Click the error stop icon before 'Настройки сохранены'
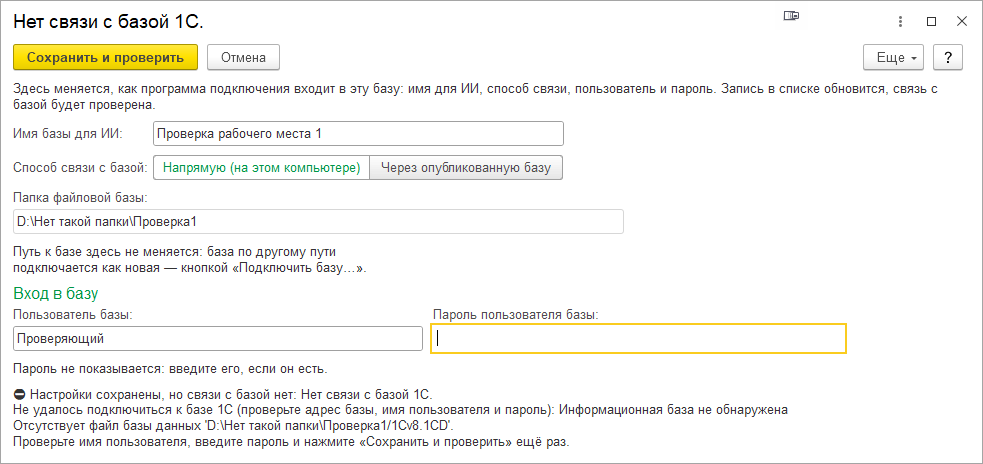Viewport: 983px width, 464px height. tap(19, 395)
